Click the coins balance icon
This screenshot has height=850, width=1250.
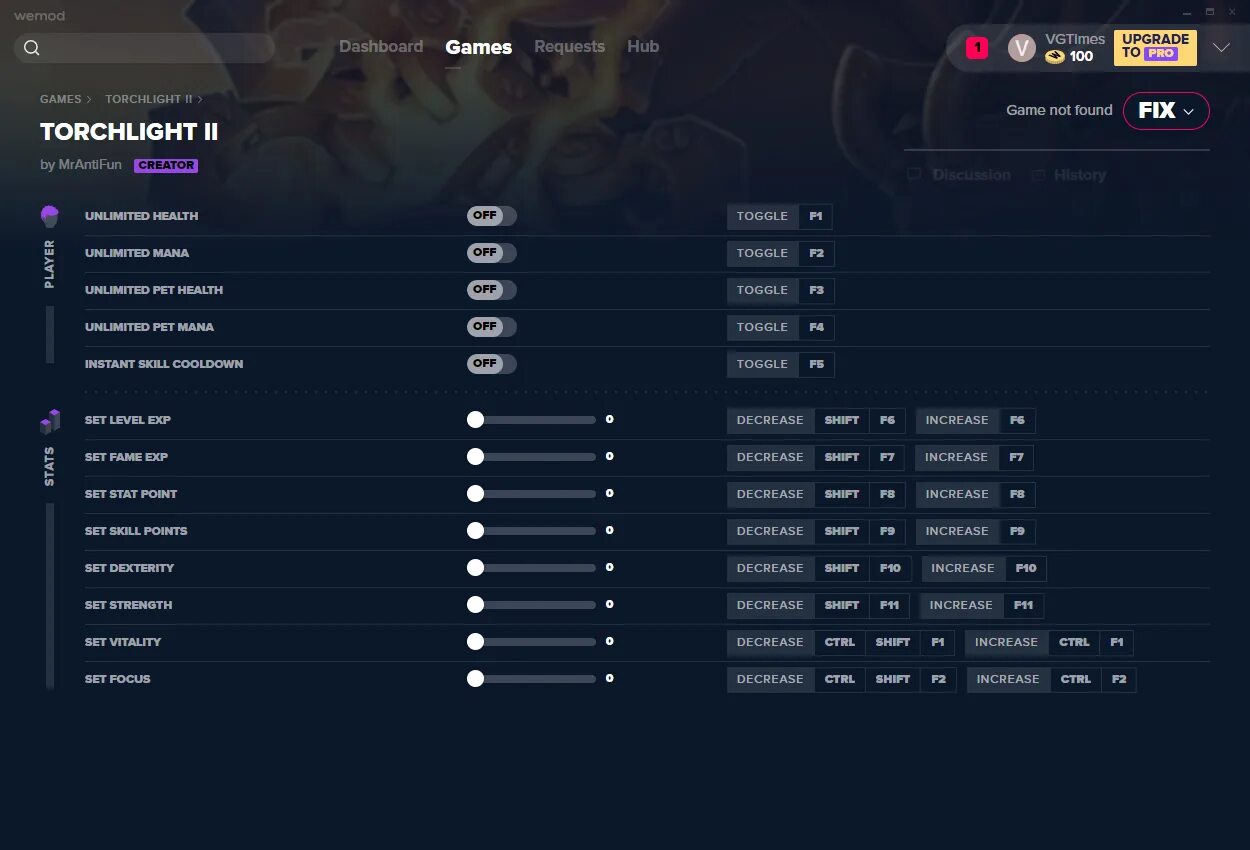coord(1055,57)
